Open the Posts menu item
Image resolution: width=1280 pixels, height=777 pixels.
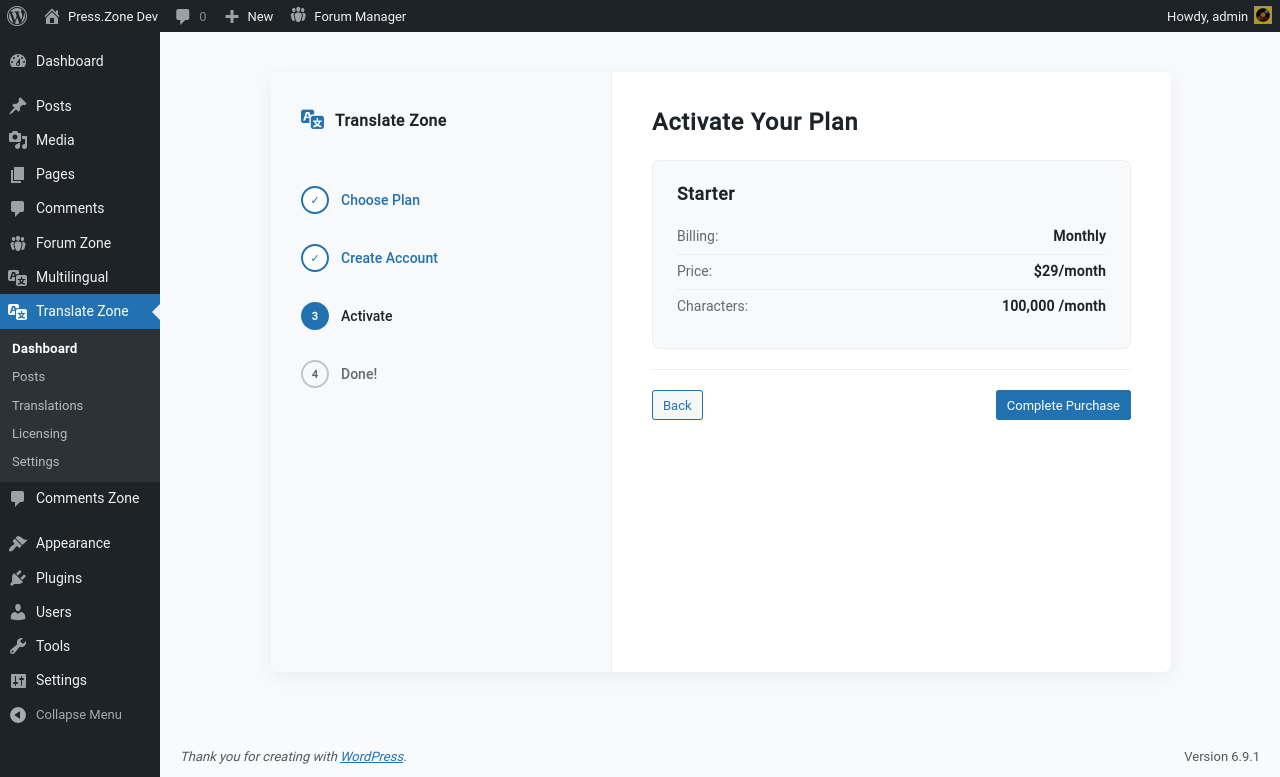[80, 106]
